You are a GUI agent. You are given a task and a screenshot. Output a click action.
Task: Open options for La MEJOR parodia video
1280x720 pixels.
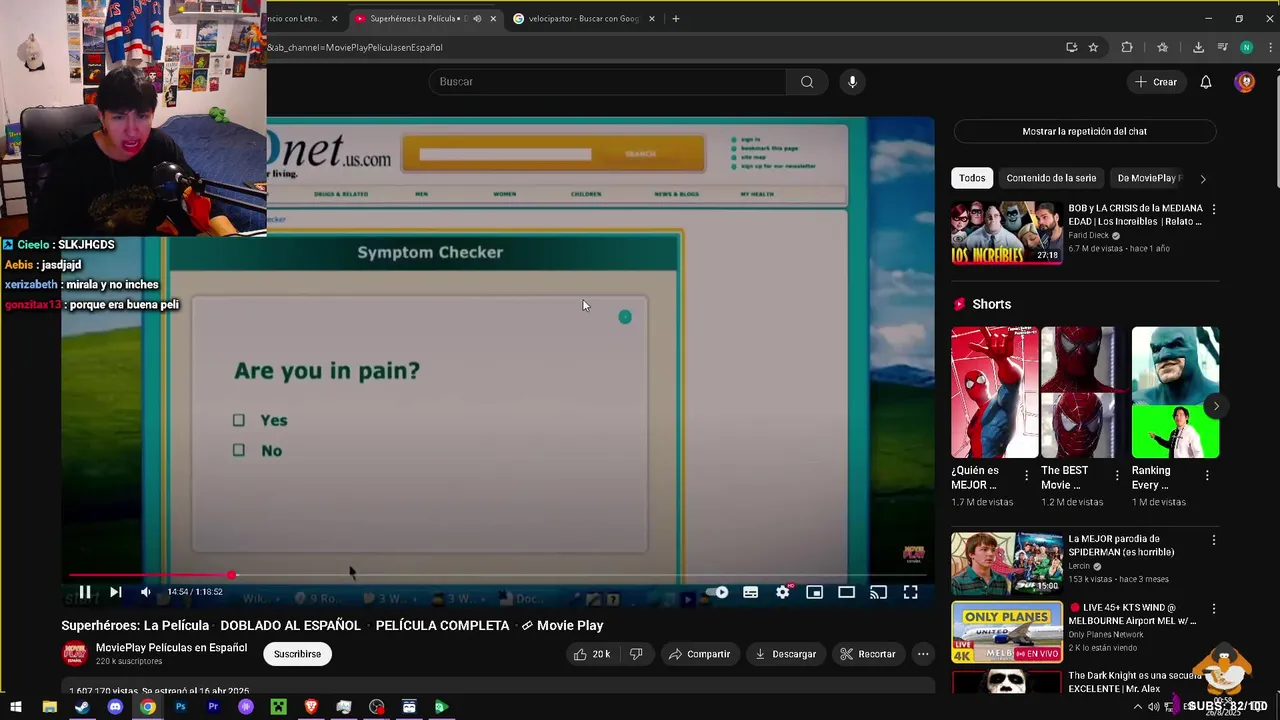(1214, 540)
